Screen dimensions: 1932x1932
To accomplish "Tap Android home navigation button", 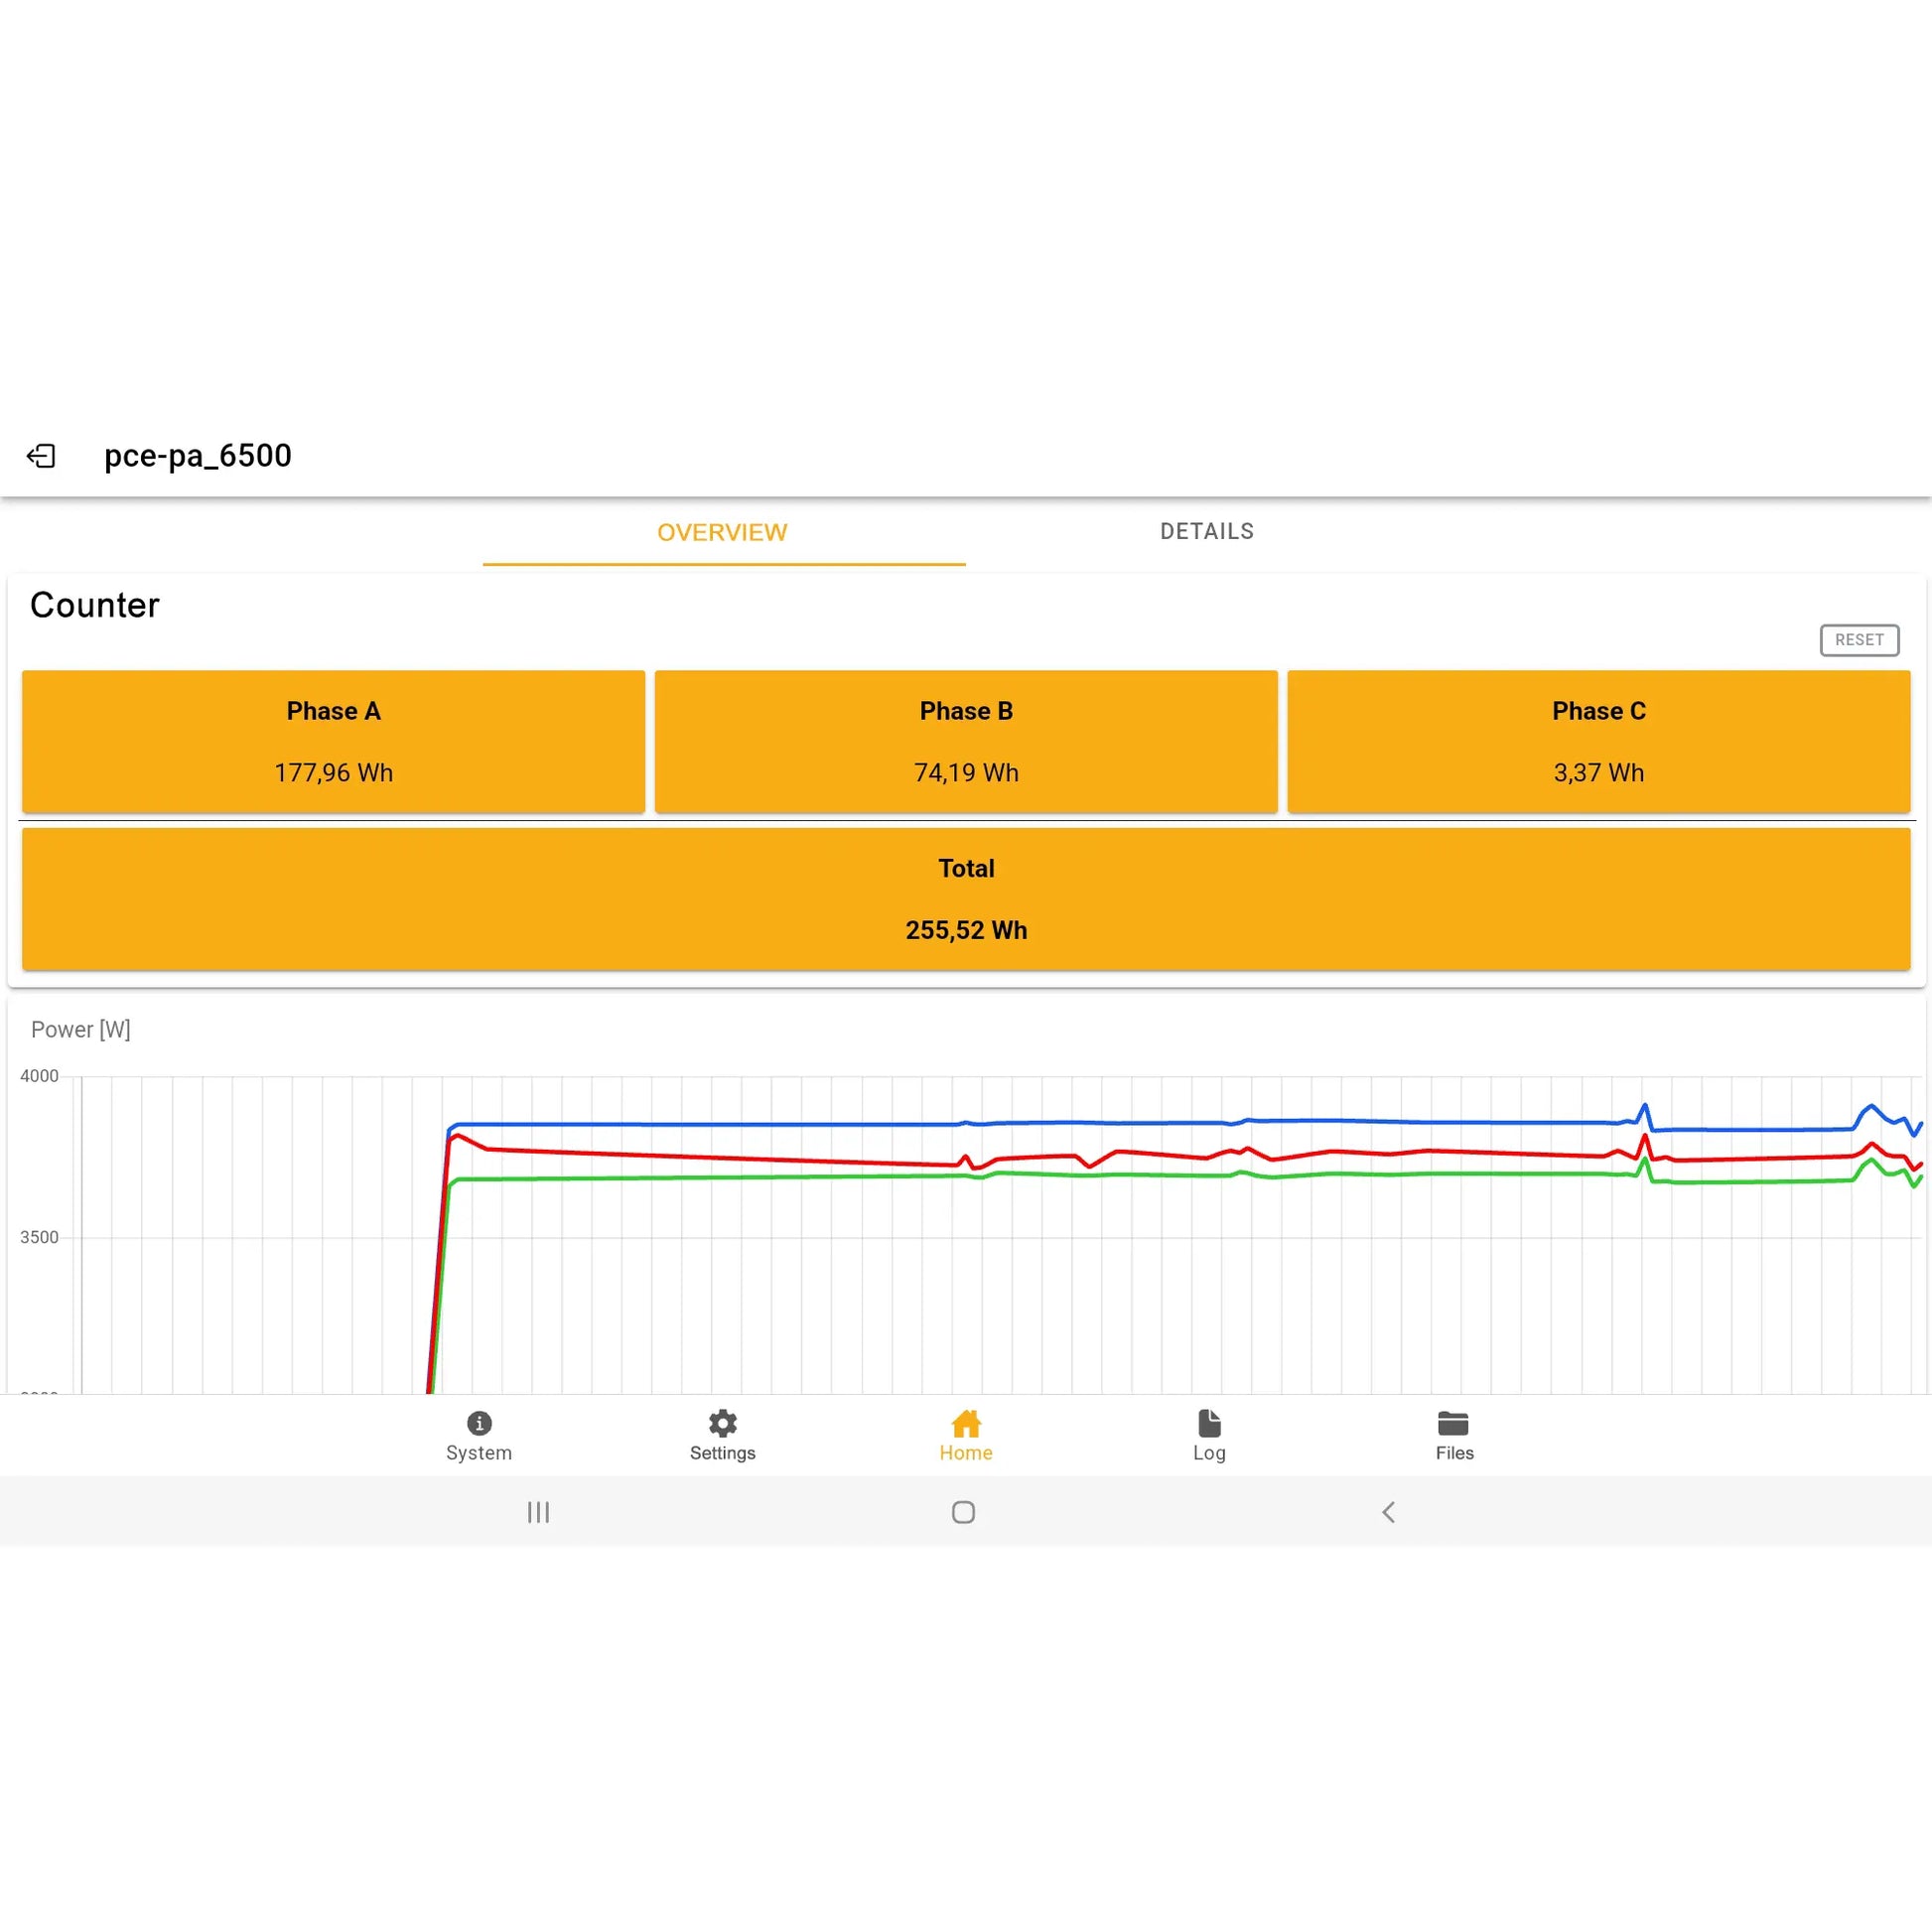I will pyautogui.click(x=963, y=1512).
